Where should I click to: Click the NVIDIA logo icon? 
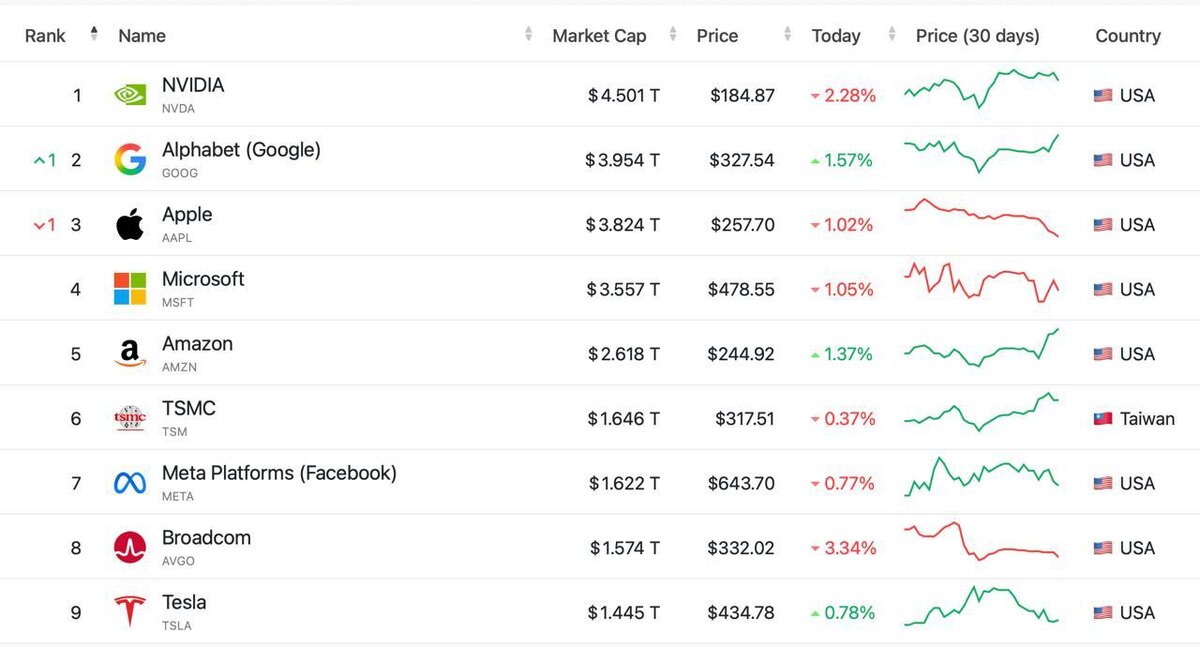pos(130,95)
